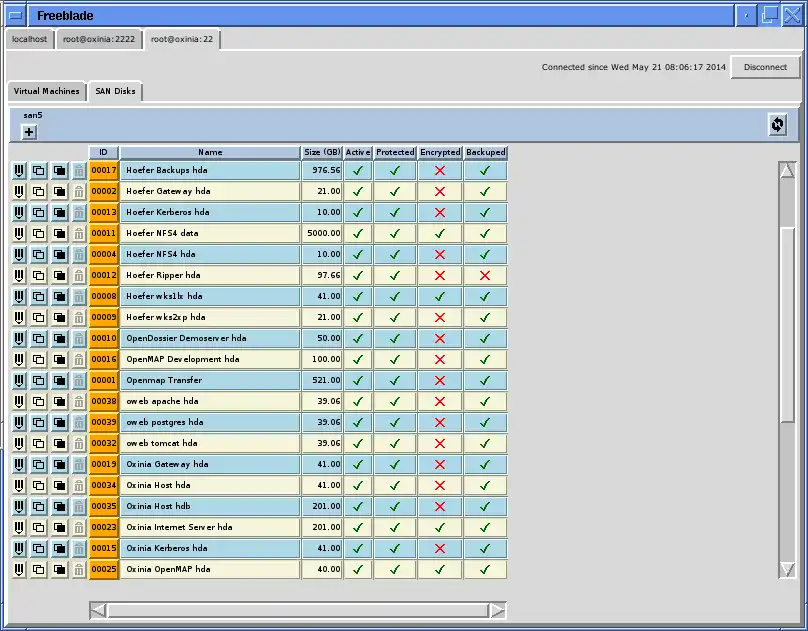
Task: Toggle Backuped status for oweb apache hda
Action: point(485,402)
